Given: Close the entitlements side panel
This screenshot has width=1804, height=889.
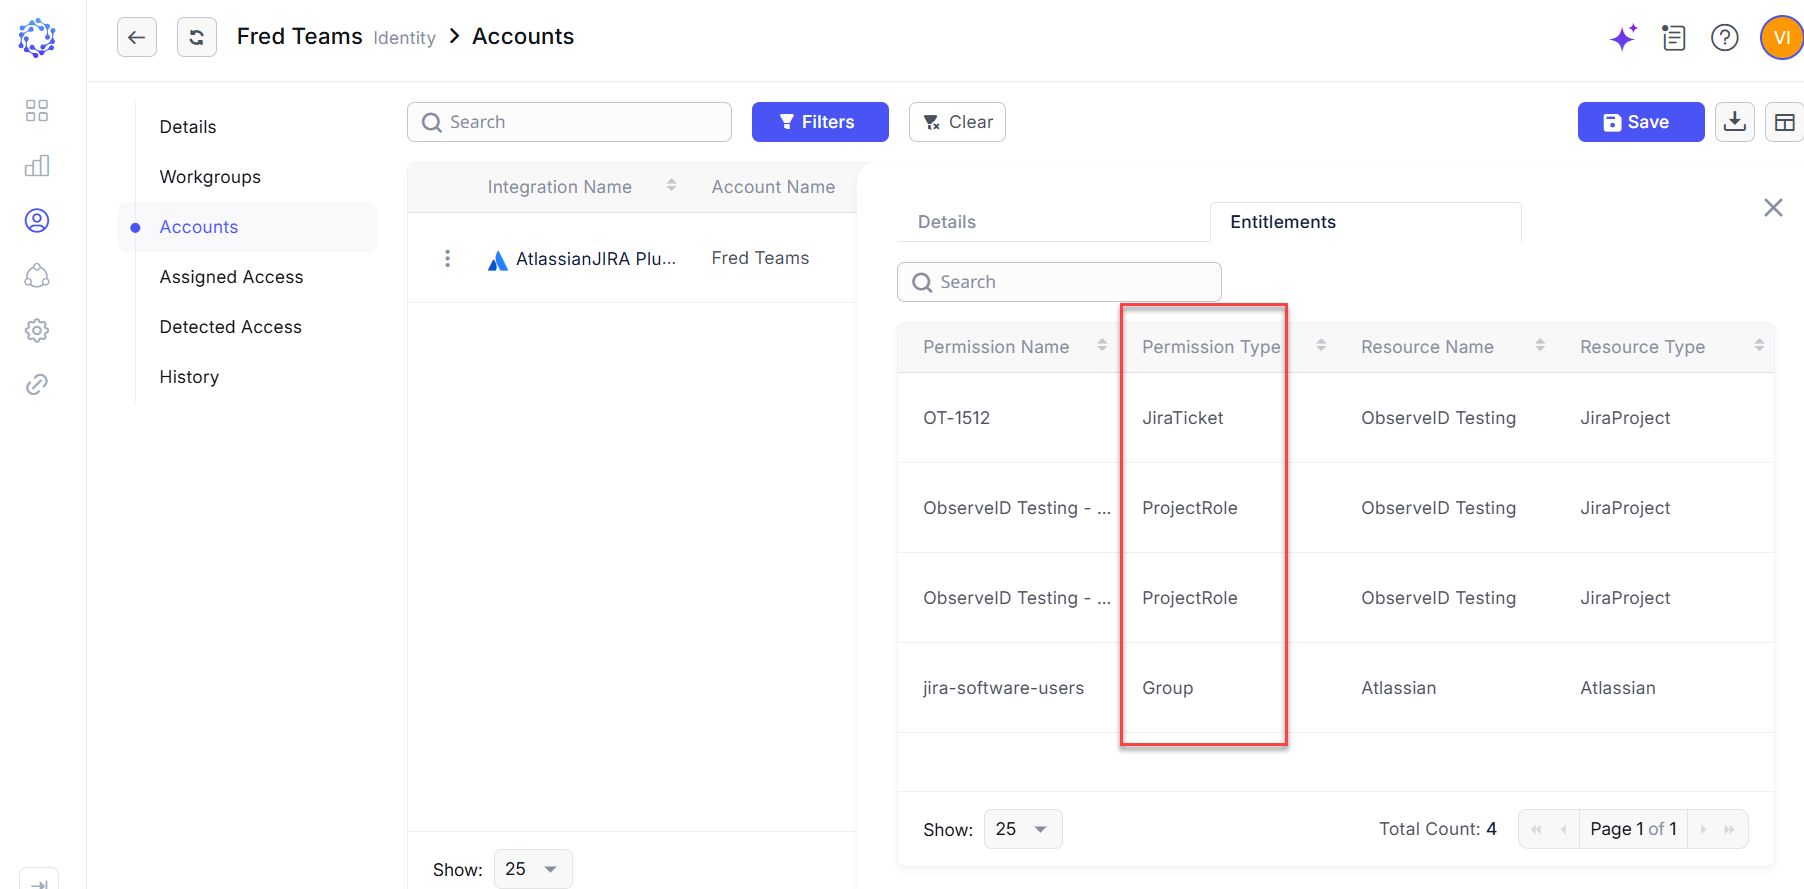Looking at the screenshot, I should pyautogui.click(x=1773, y=207).
